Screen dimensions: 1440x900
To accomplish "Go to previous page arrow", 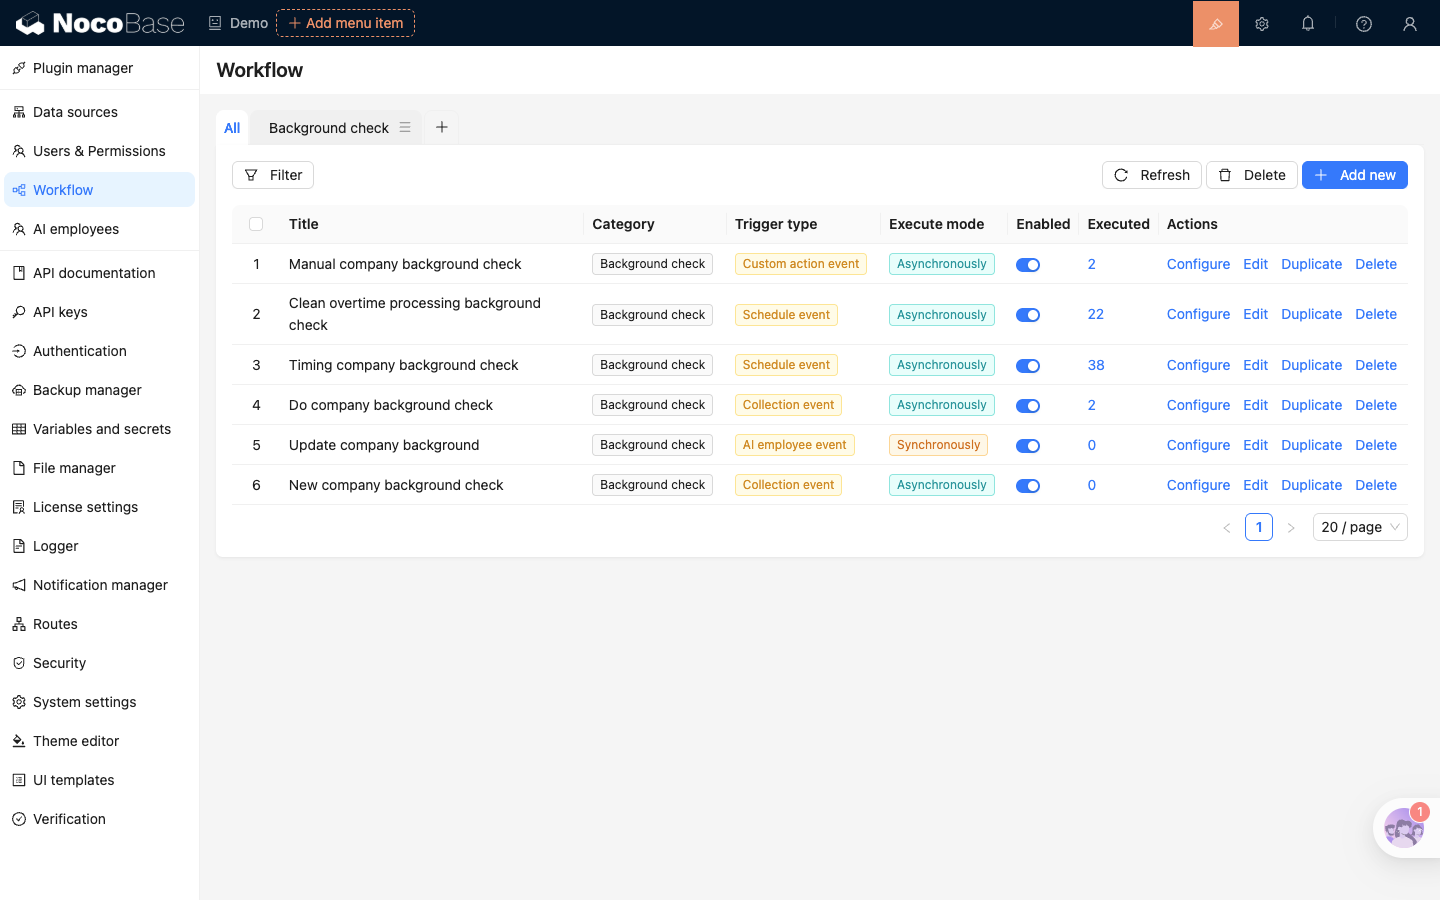I will tap(1227, 527).
